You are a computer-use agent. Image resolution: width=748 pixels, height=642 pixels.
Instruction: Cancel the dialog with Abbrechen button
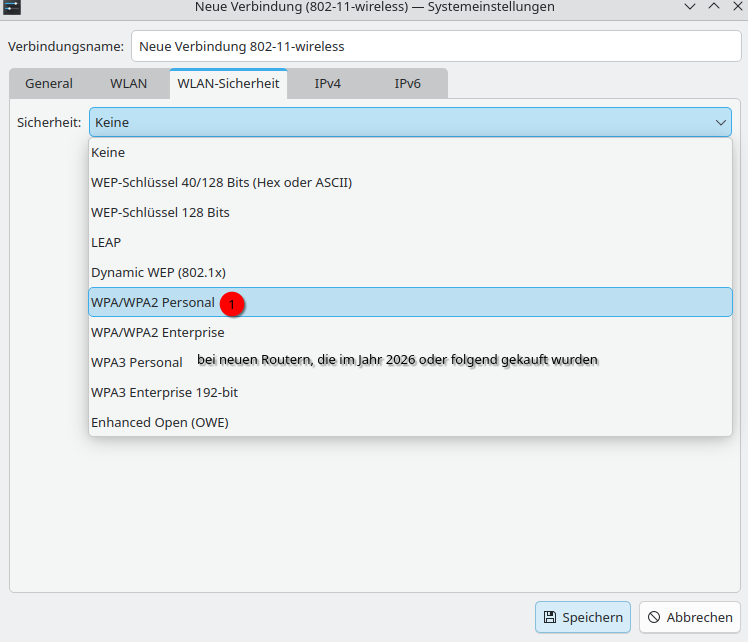pyautogui.click(x=690, y=618)
